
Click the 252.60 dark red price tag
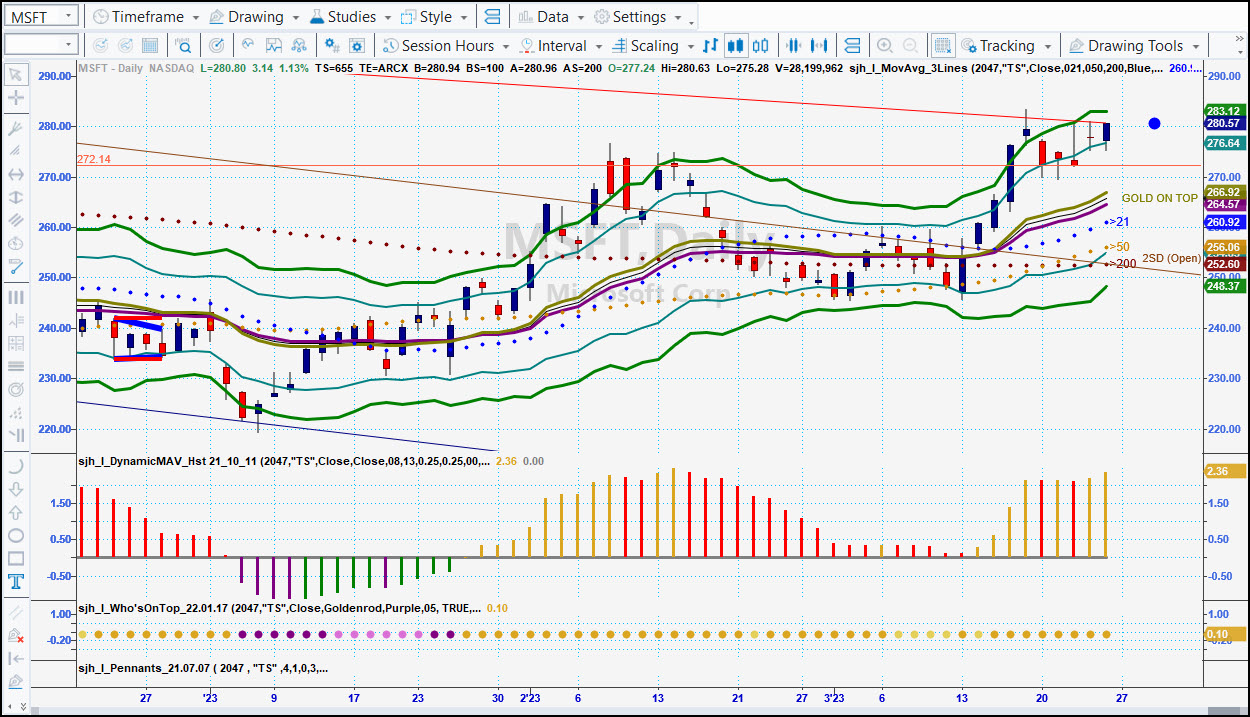pos(1223,265)
